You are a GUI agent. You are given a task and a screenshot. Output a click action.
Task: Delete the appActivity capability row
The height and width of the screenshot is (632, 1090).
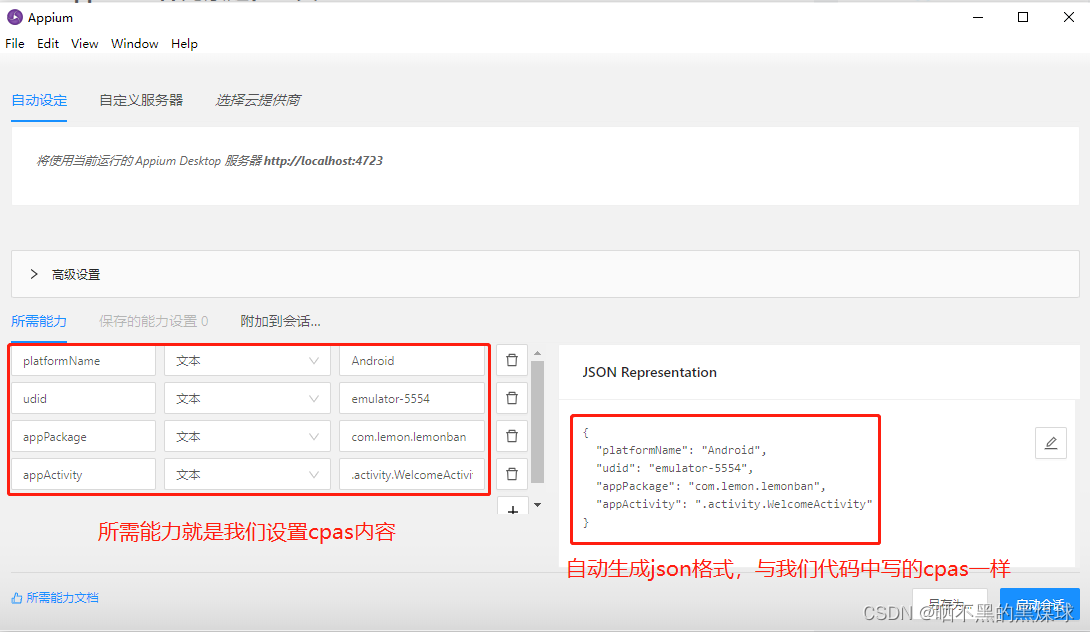click(512, 474)
